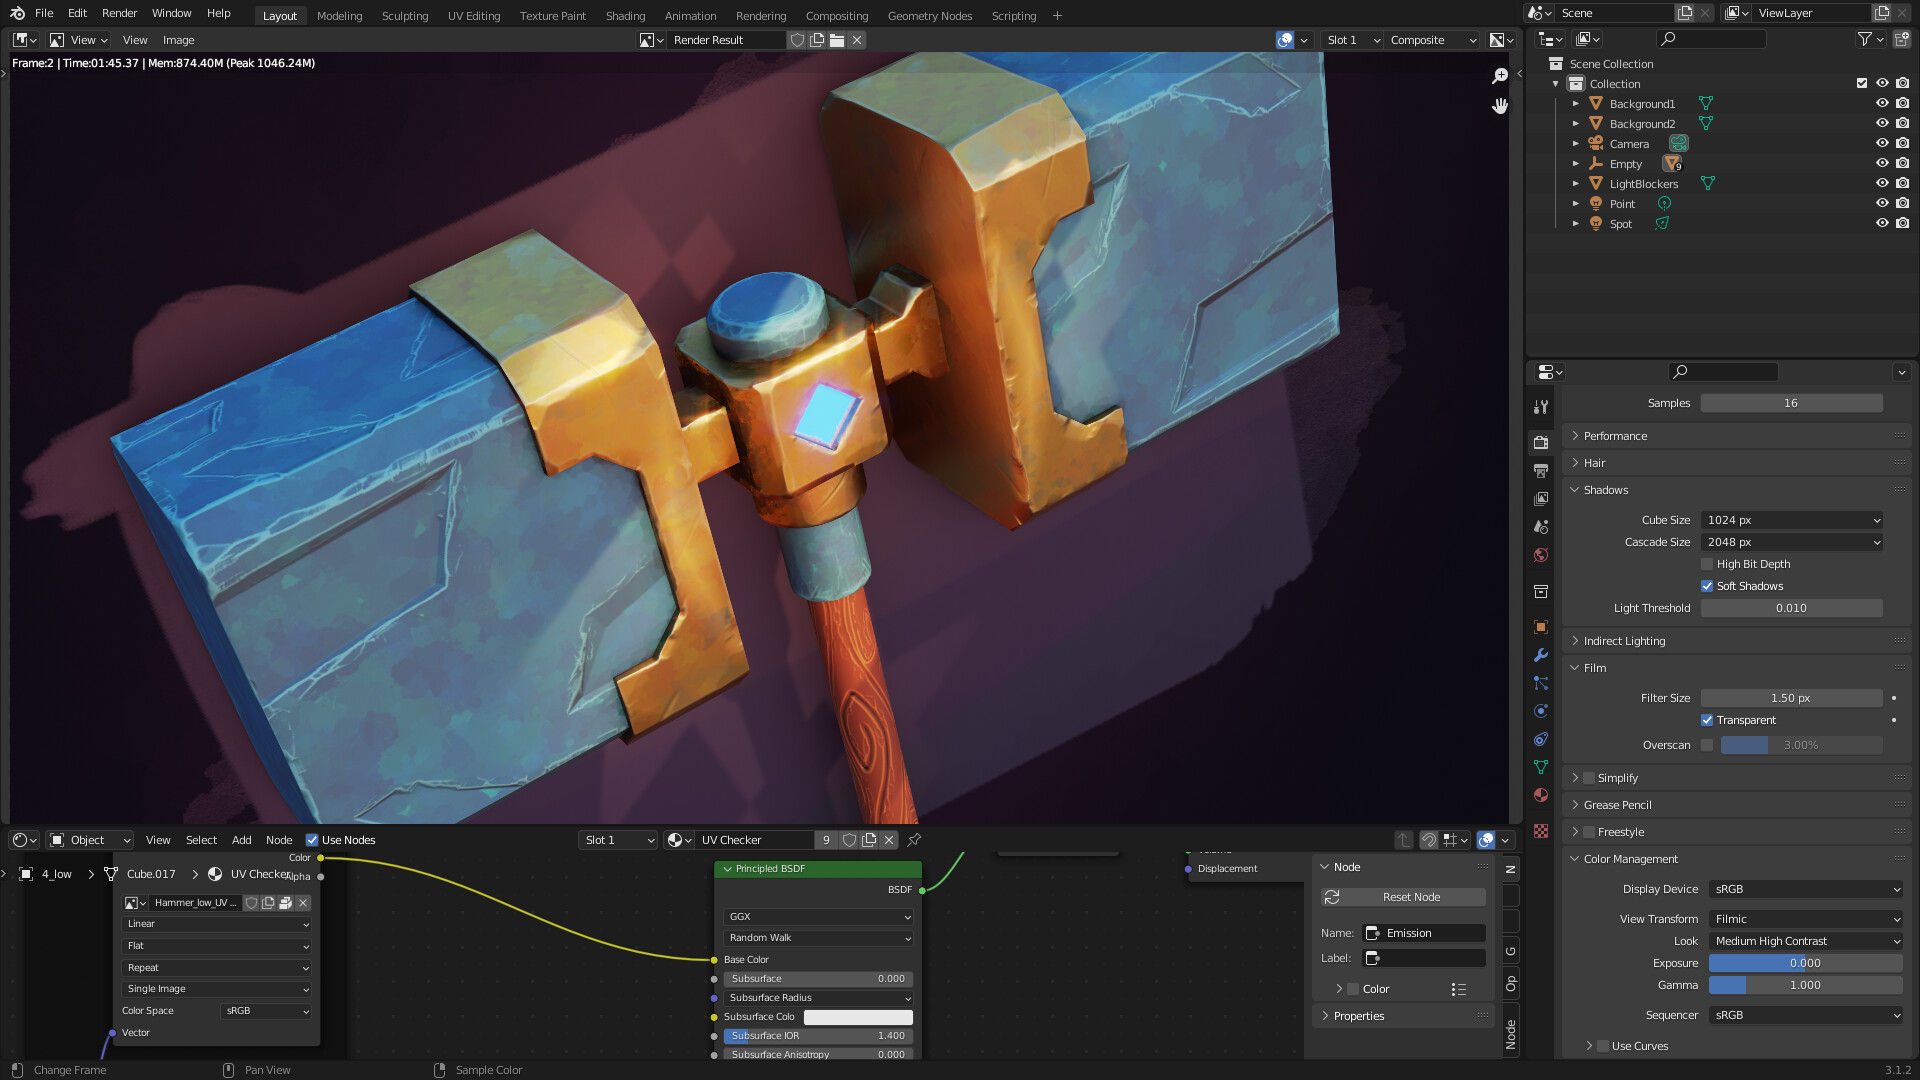
Task: Open the Collection properties tab icon
Action: [1541, 591]
